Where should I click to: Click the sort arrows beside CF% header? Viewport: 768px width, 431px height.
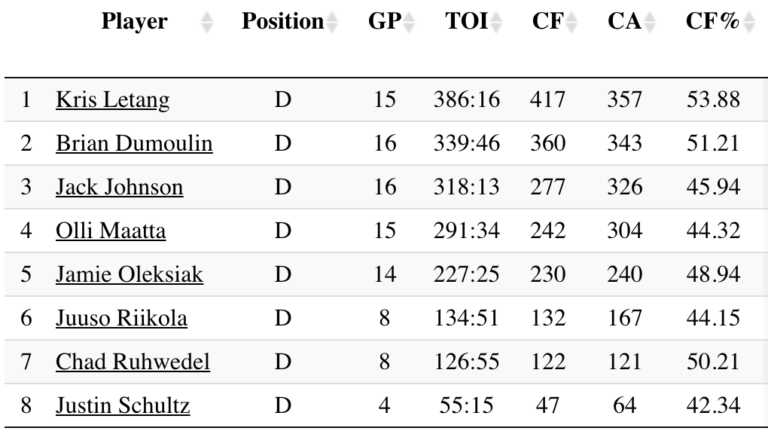(x=747, y=22)
